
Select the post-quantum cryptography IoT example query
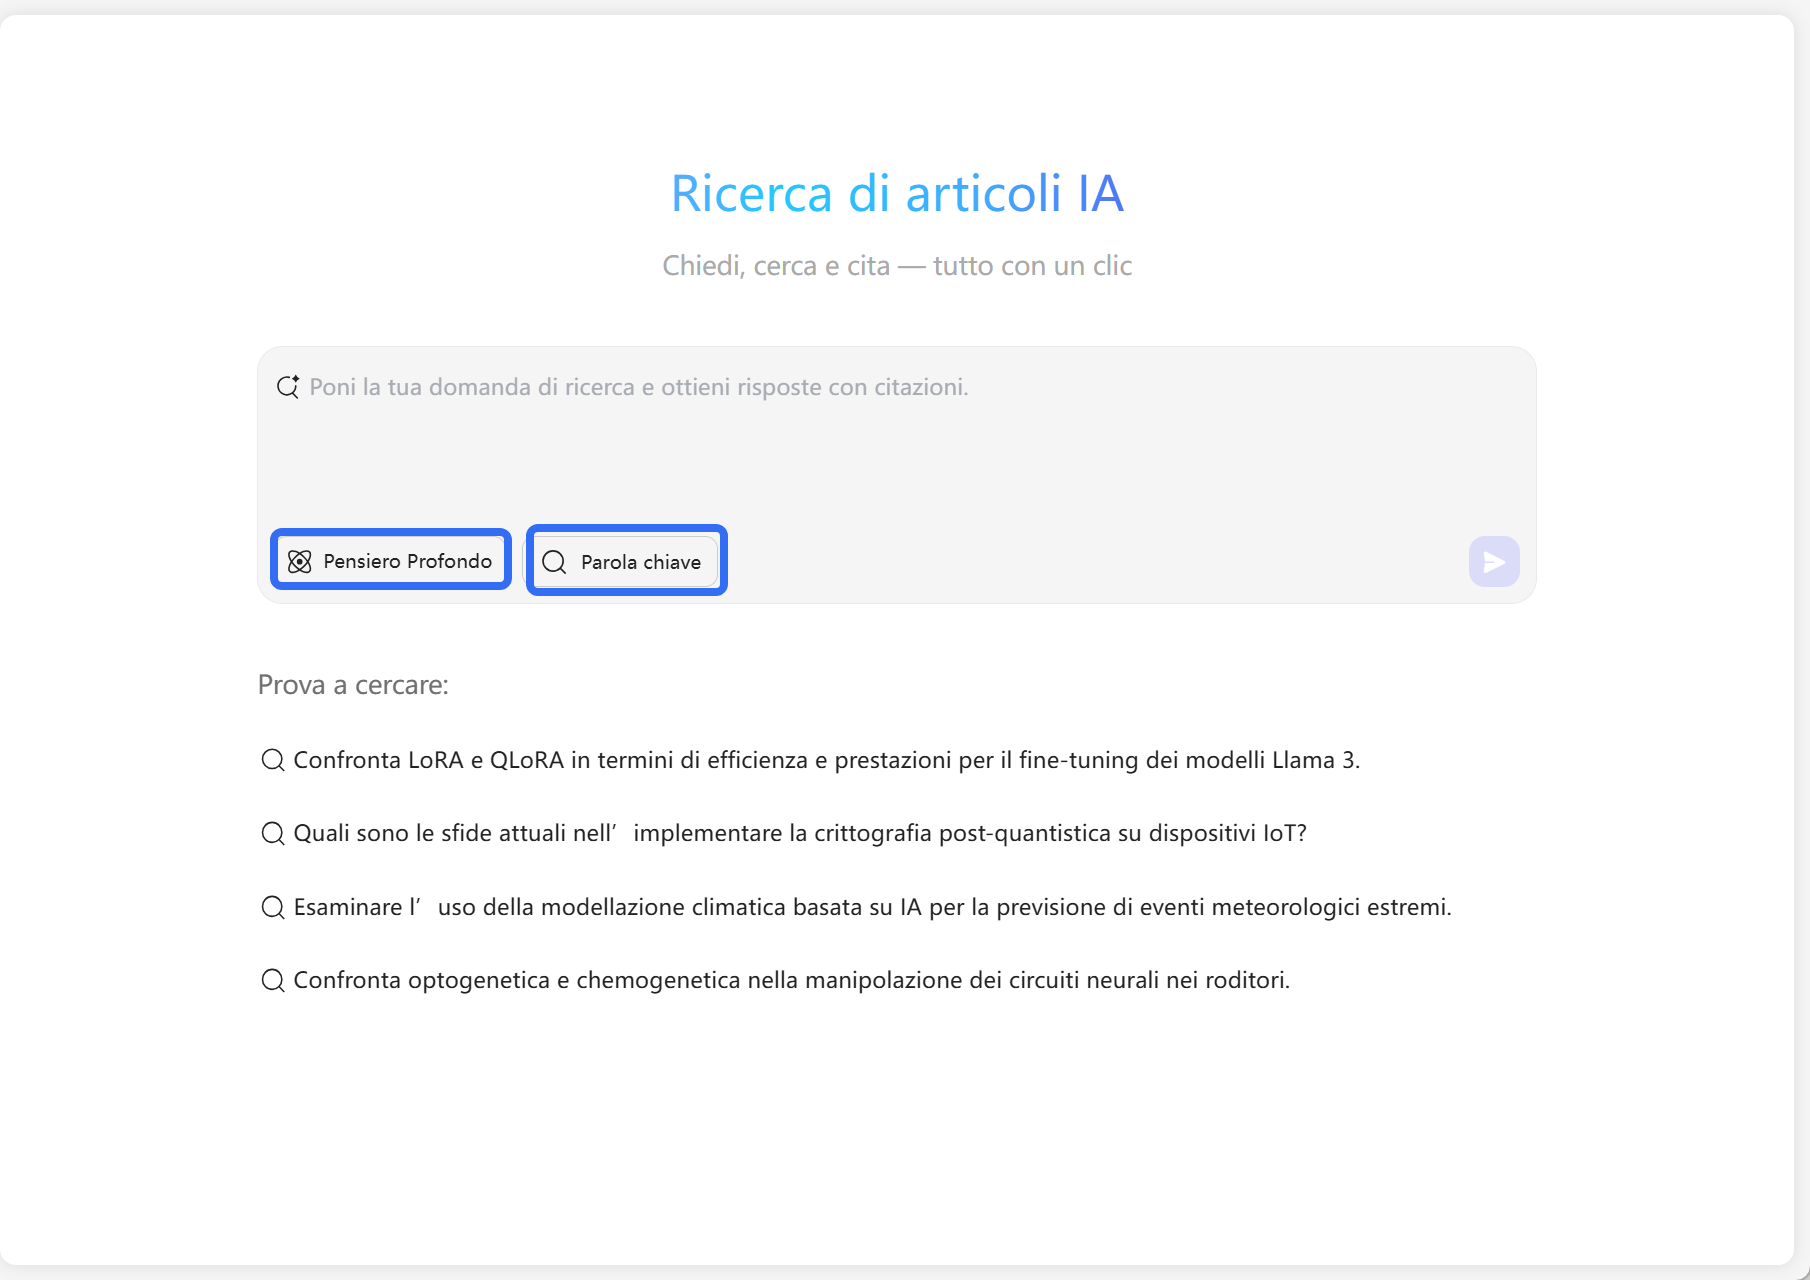pyautogui.click(x=799, y=832)
